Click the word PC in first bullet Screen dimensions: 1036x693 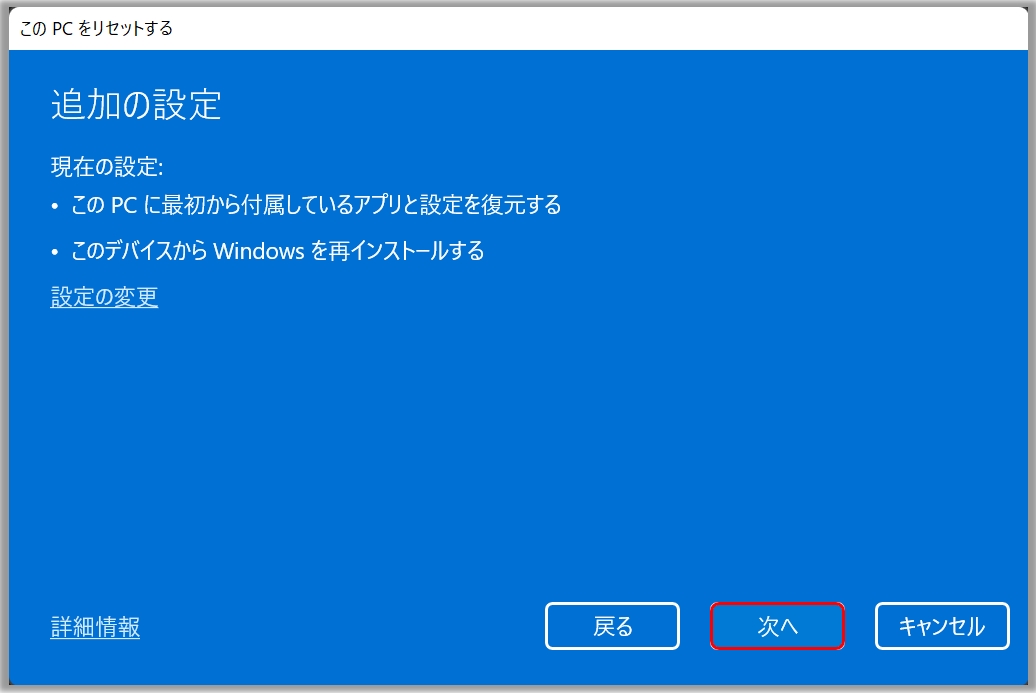coord(124,205)
